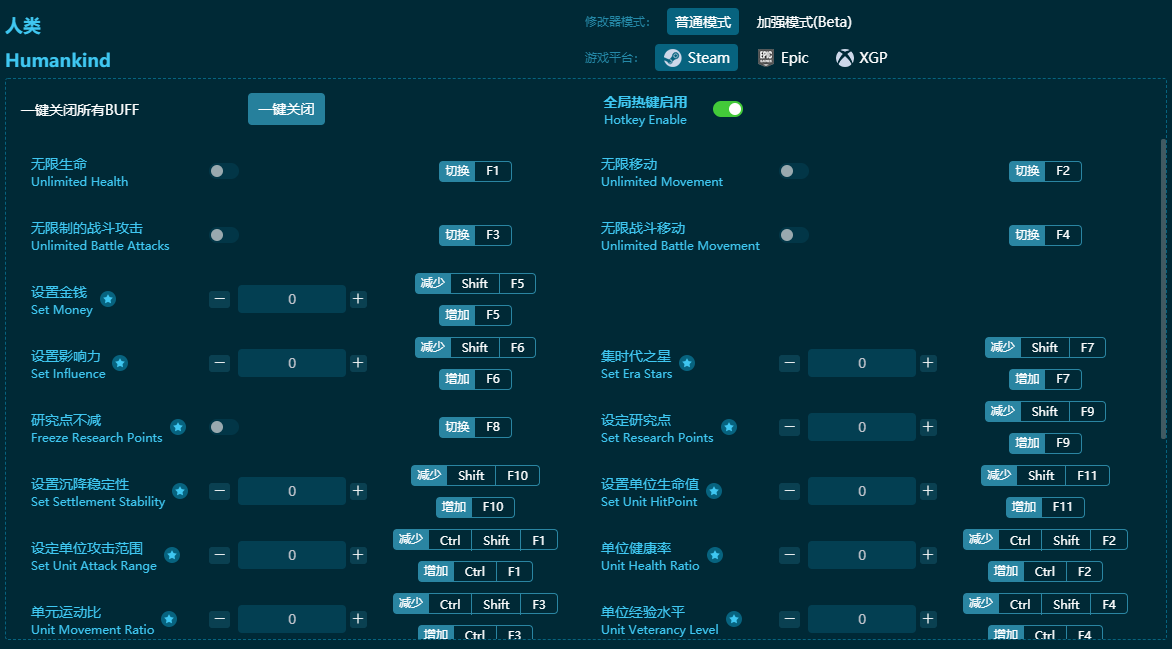Click the star icon beside Set Settlement Stability
This screenshot has width=1172, height=649.
coord(180,491)
